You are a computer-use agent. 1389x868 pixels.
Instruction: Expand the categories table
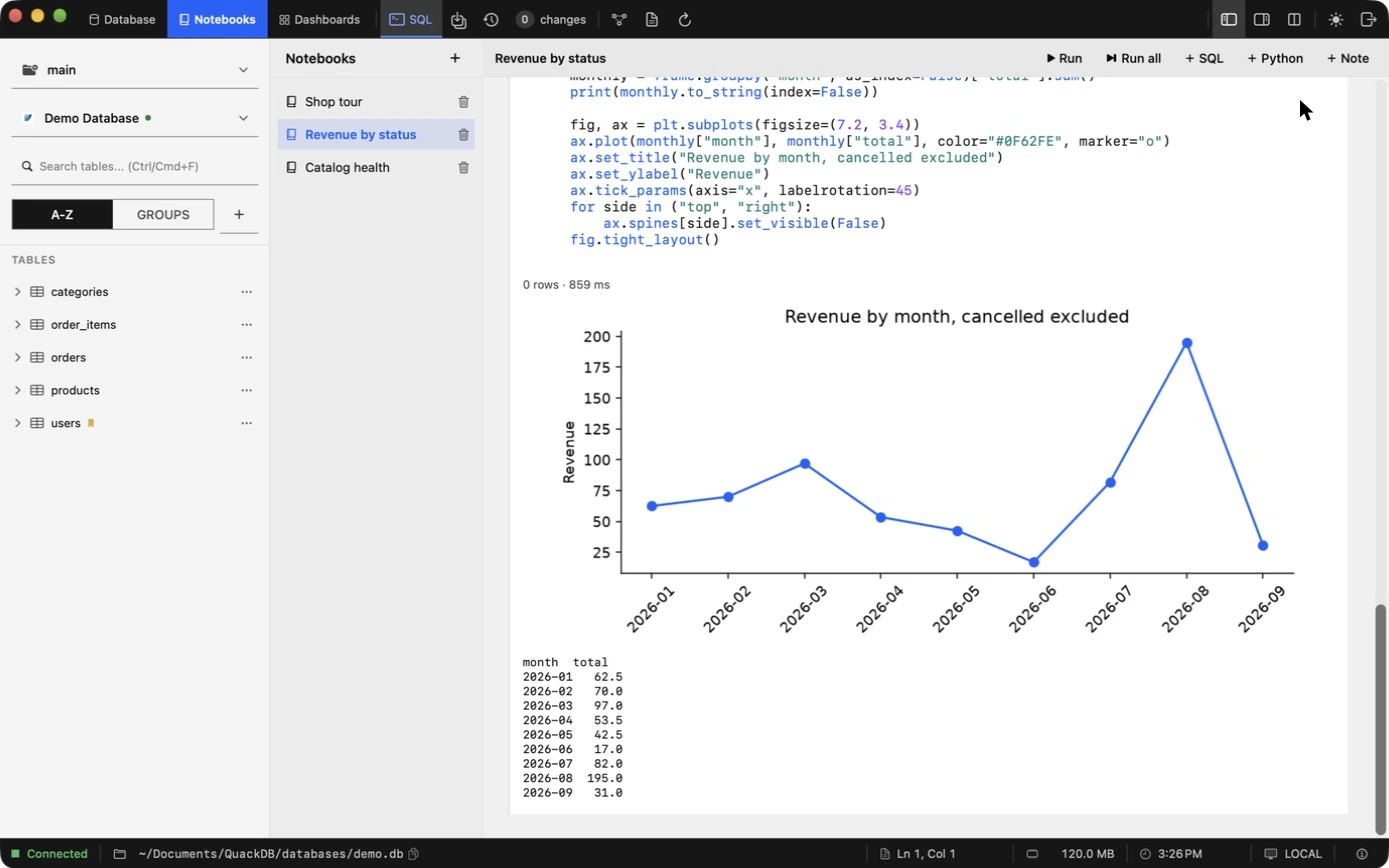pyautogui.click(x=18, y=292)
